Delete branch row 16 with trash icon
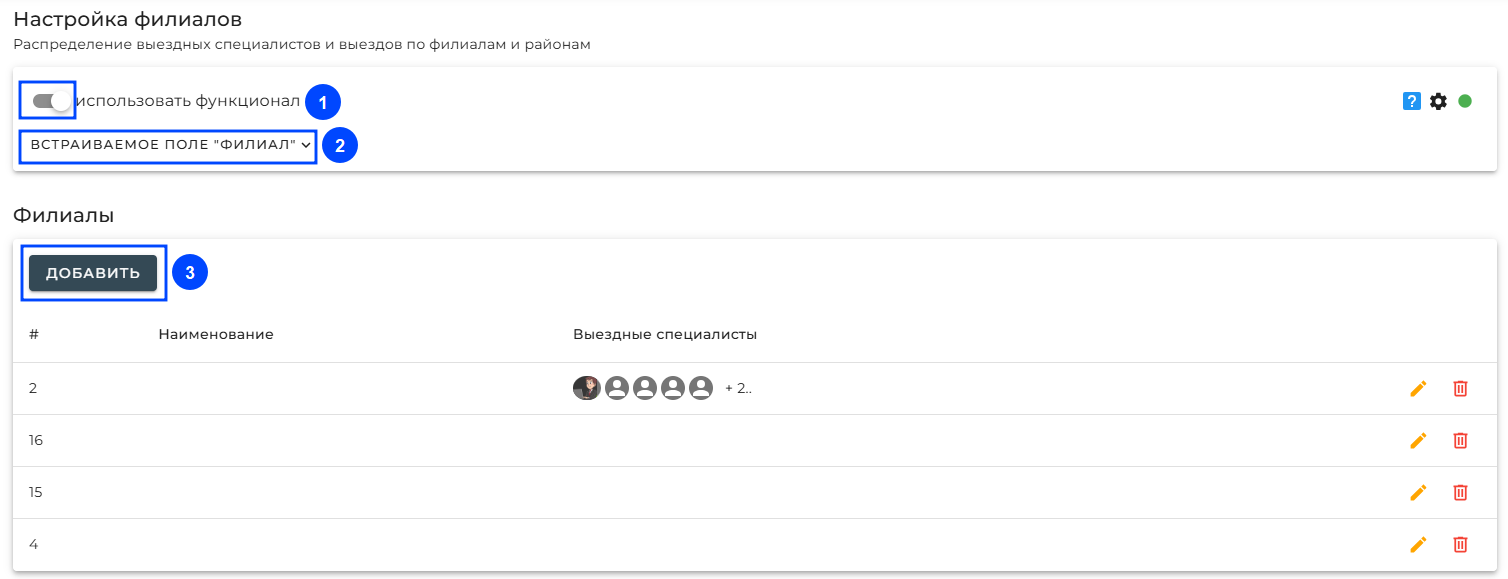 [x=1460, y=440]
